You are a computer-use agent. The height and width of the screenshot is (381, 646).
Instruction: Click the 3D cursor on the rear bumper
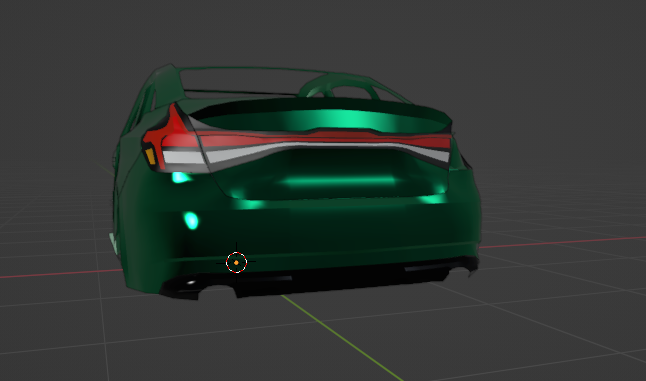pos(236,262)
